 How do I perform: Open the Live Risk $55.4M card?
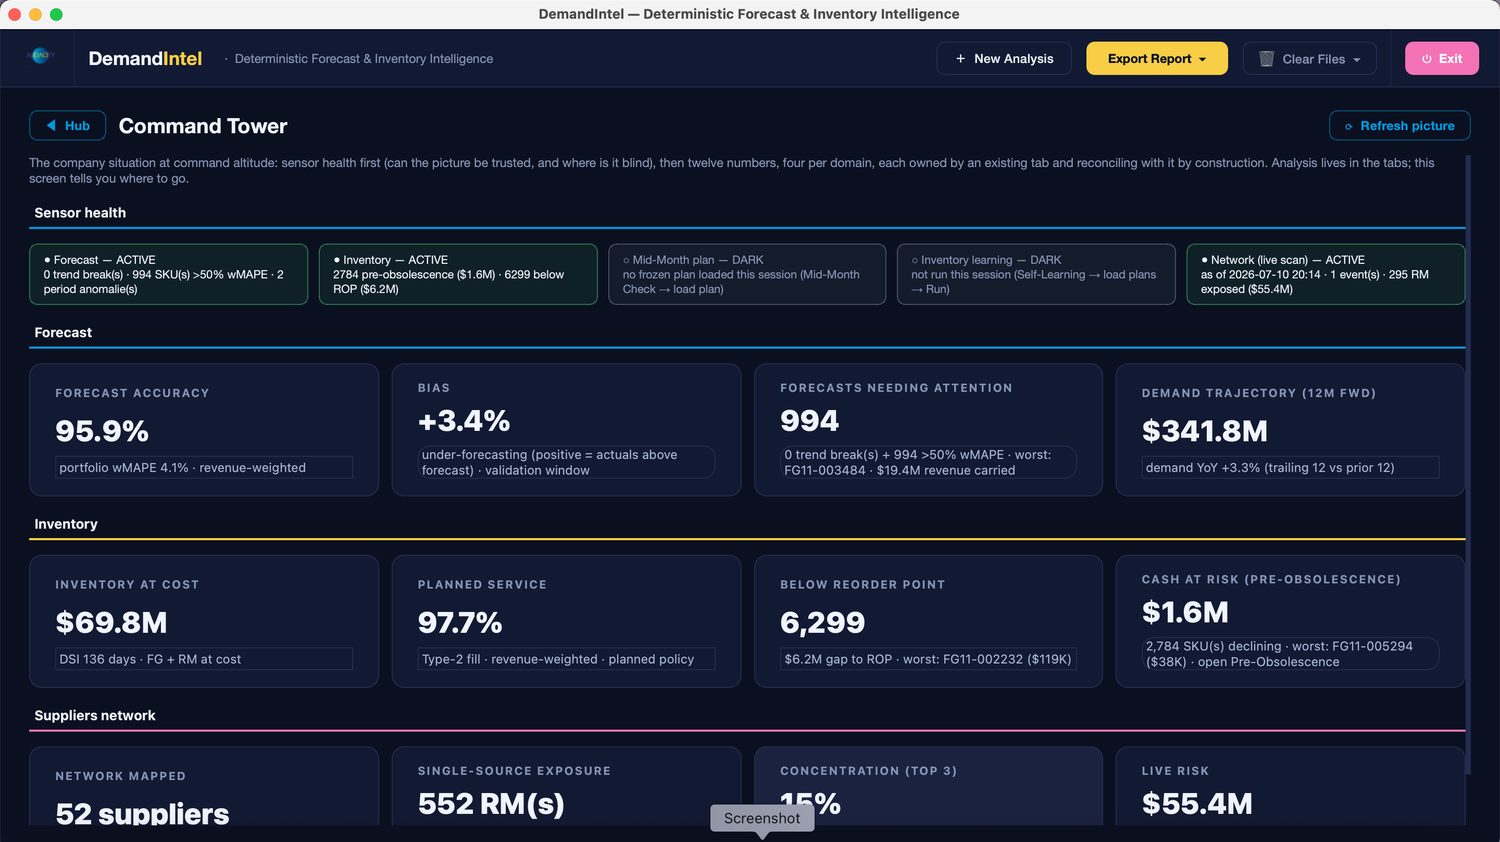tap(1290, 786)
